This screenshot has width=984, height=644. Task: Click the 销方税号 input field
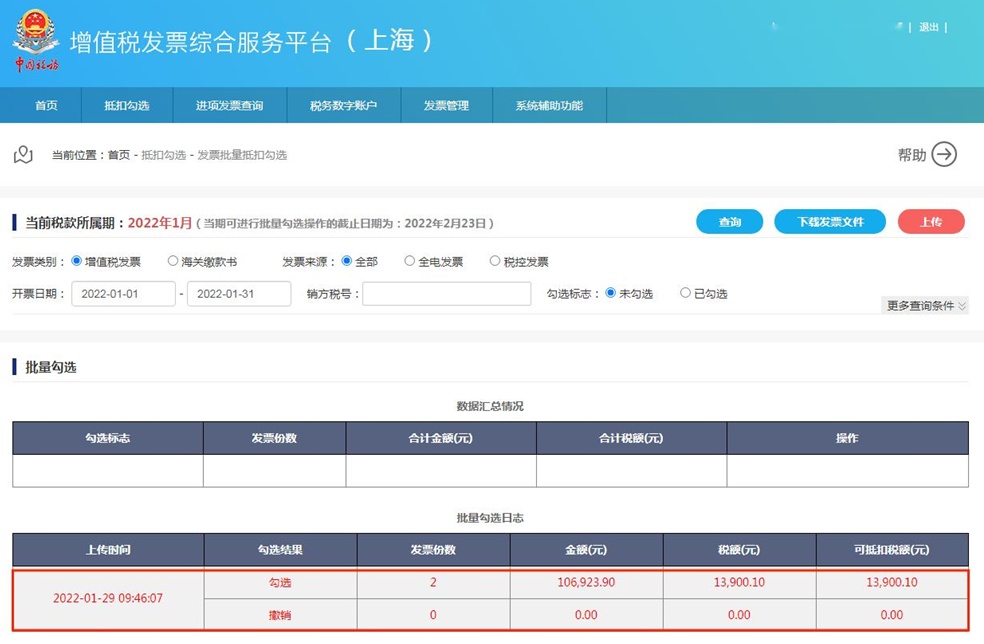tap(446, 294)
